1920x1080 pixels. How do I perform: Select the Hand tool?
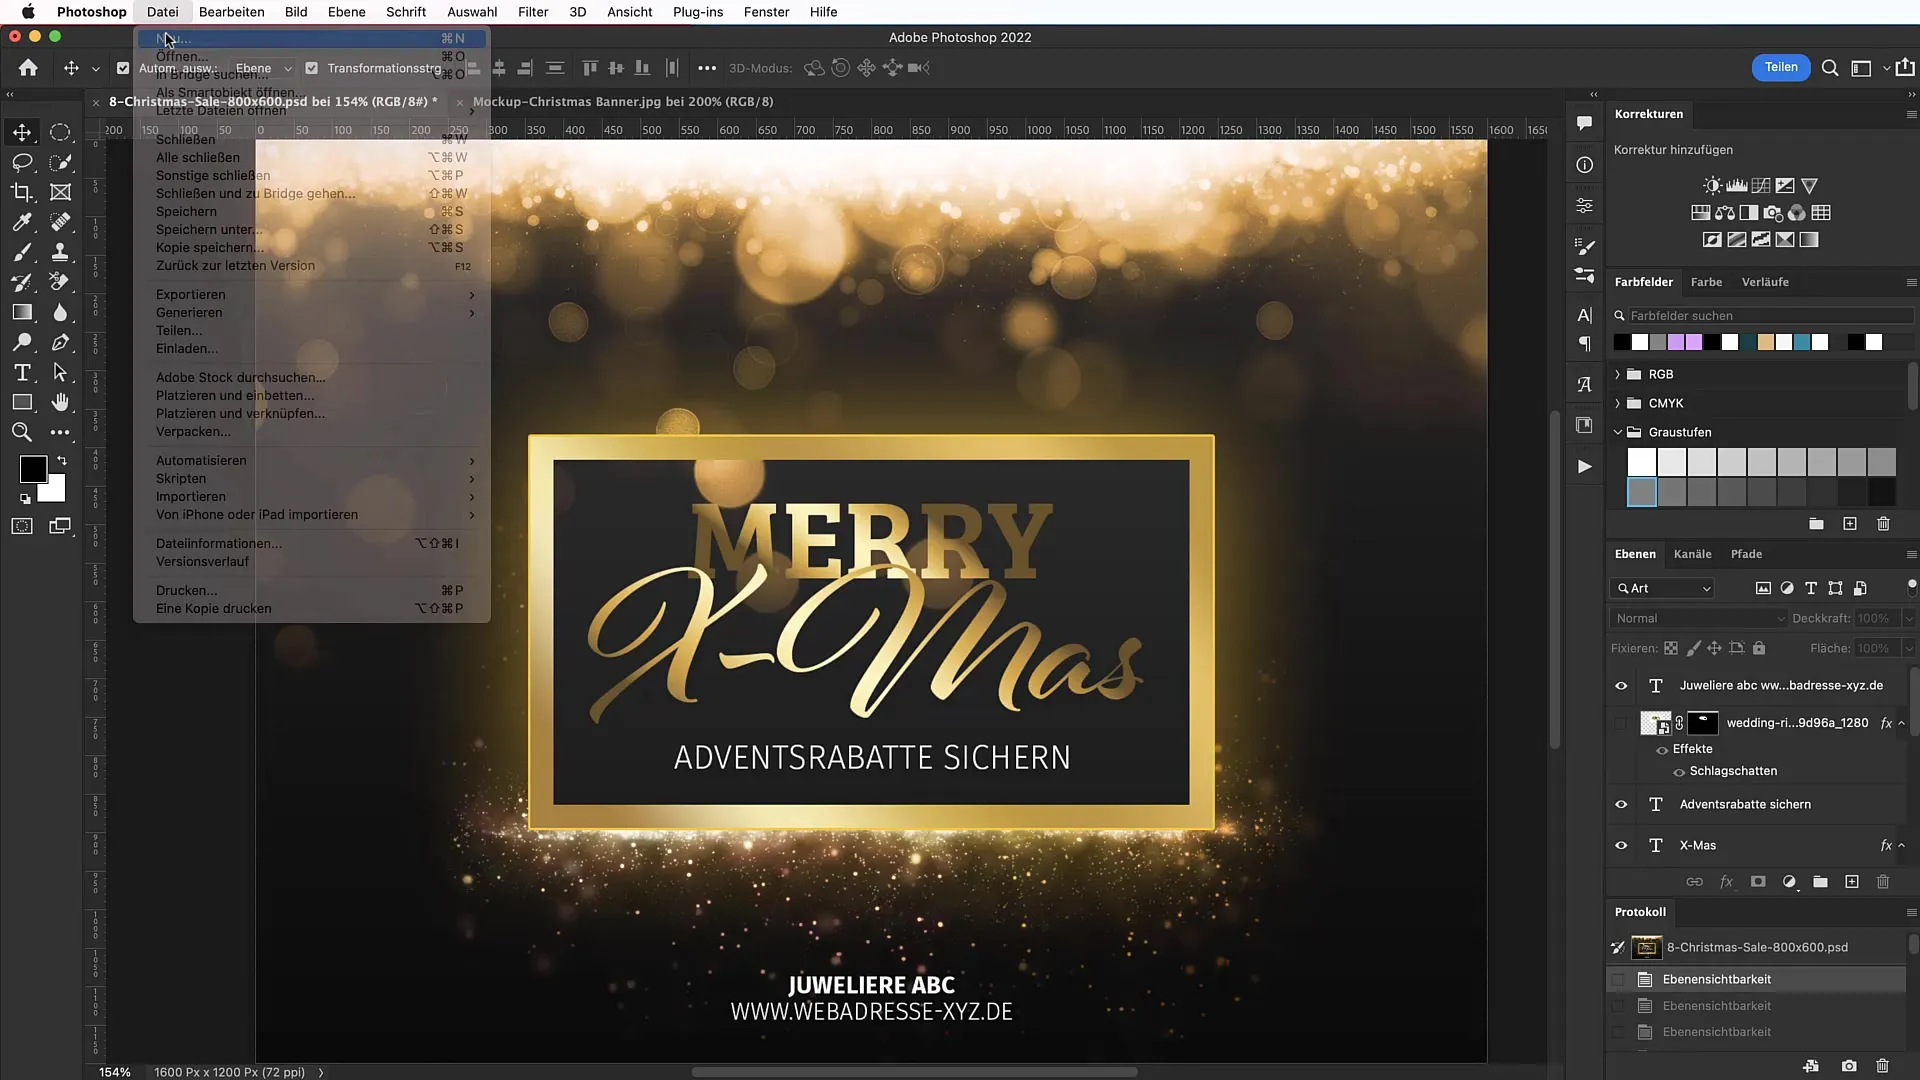[60, 402]
